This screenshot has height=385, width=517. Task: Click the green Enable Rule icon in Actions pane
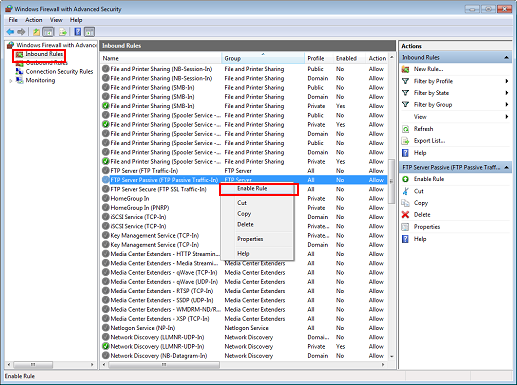tap(405, 179)
